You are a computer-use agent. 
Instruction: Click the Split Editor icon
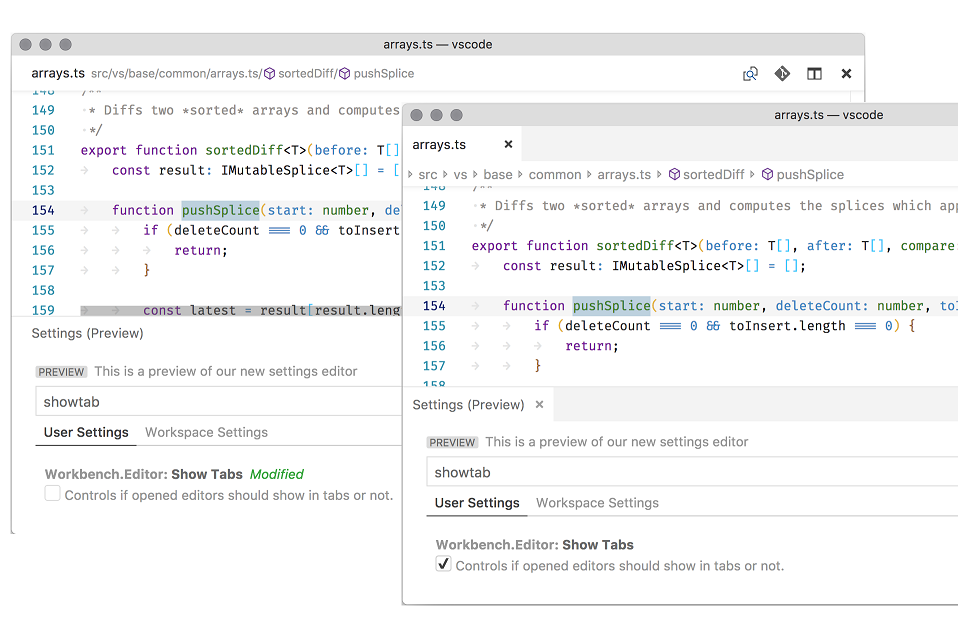click(814, 73)
